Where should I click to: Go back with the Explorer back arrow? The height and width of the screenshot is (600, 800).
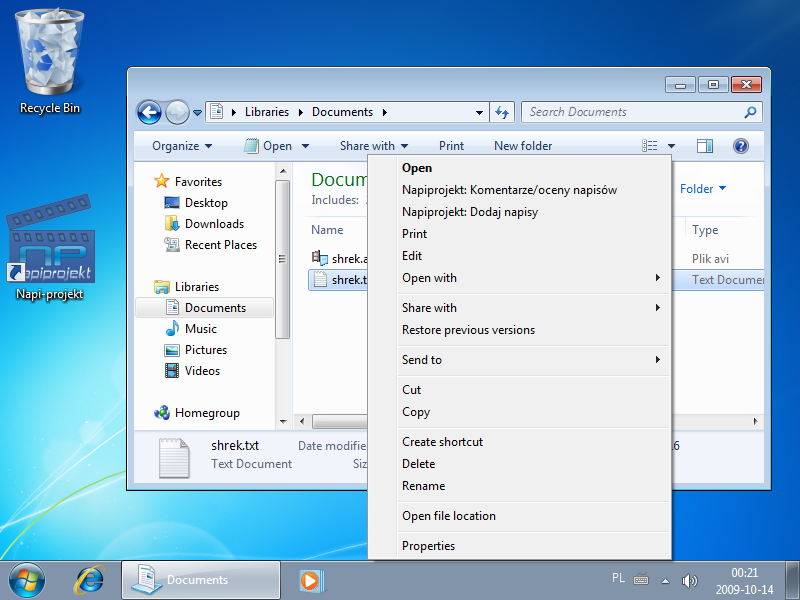coord(149,112)
